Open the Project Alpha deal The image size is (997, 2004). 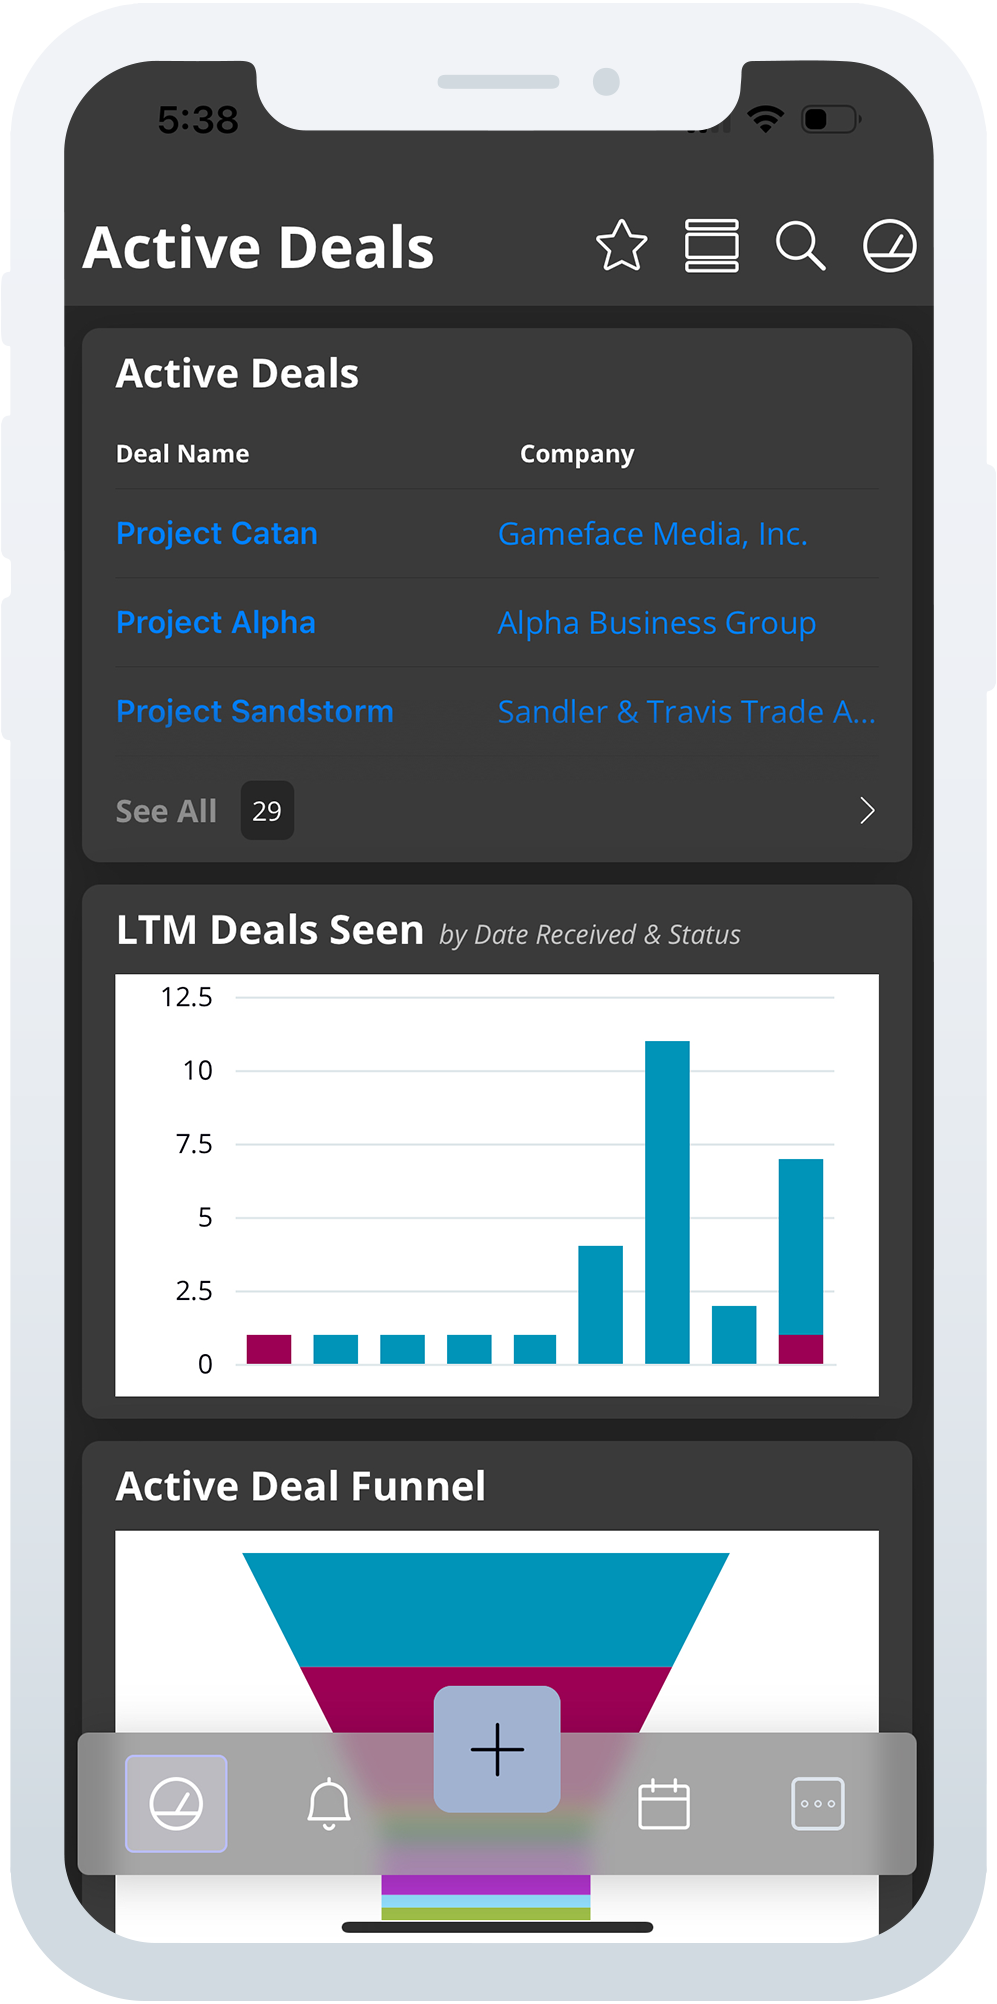click(216, 622)
